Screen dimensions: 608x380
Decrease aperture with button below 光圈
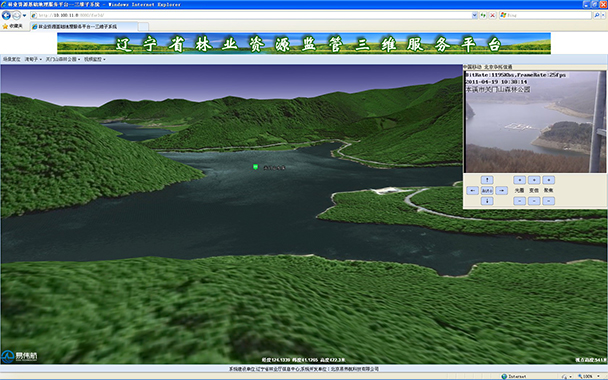click(x=520, y=201)
